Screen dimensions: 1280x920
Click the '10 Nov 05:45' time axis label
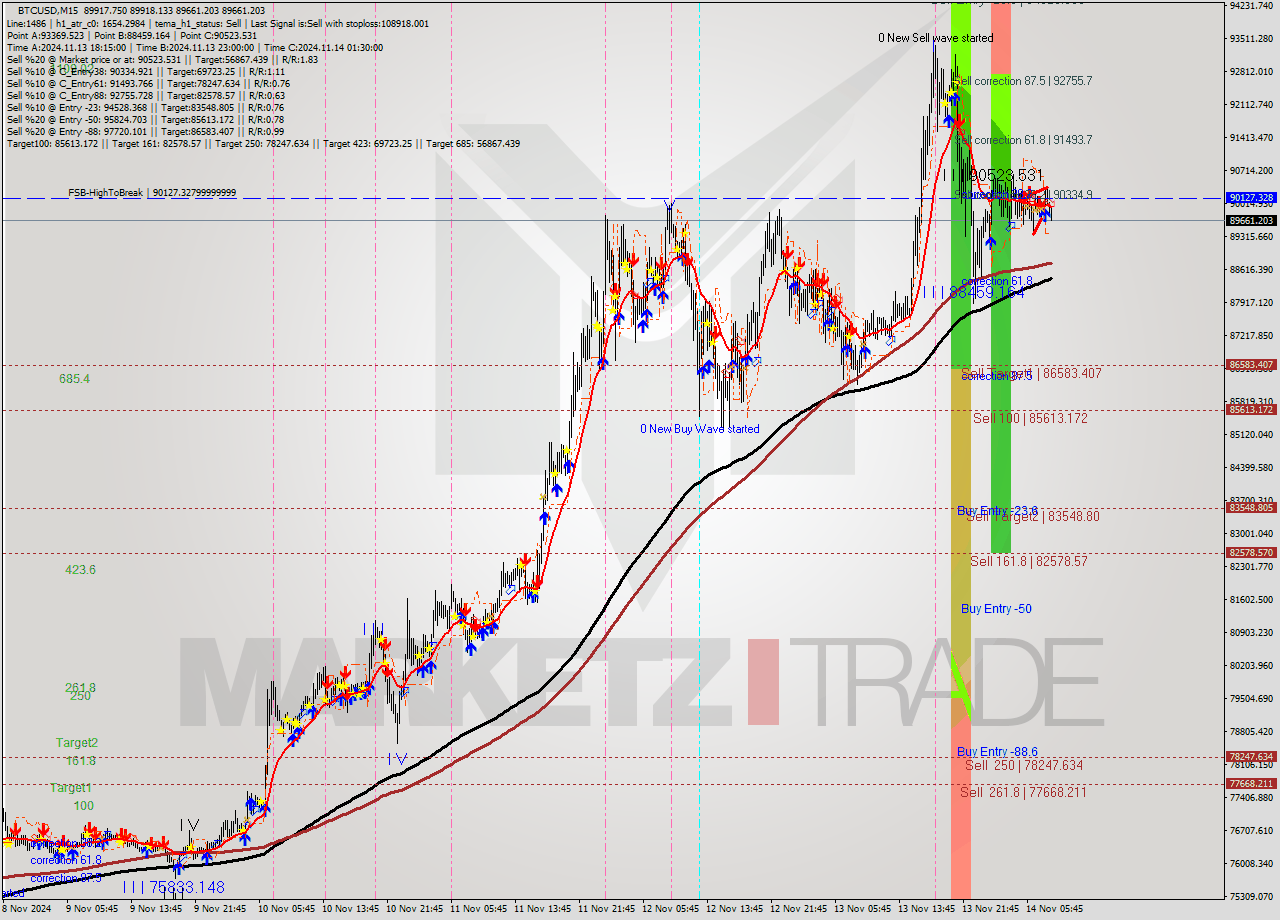288,908
